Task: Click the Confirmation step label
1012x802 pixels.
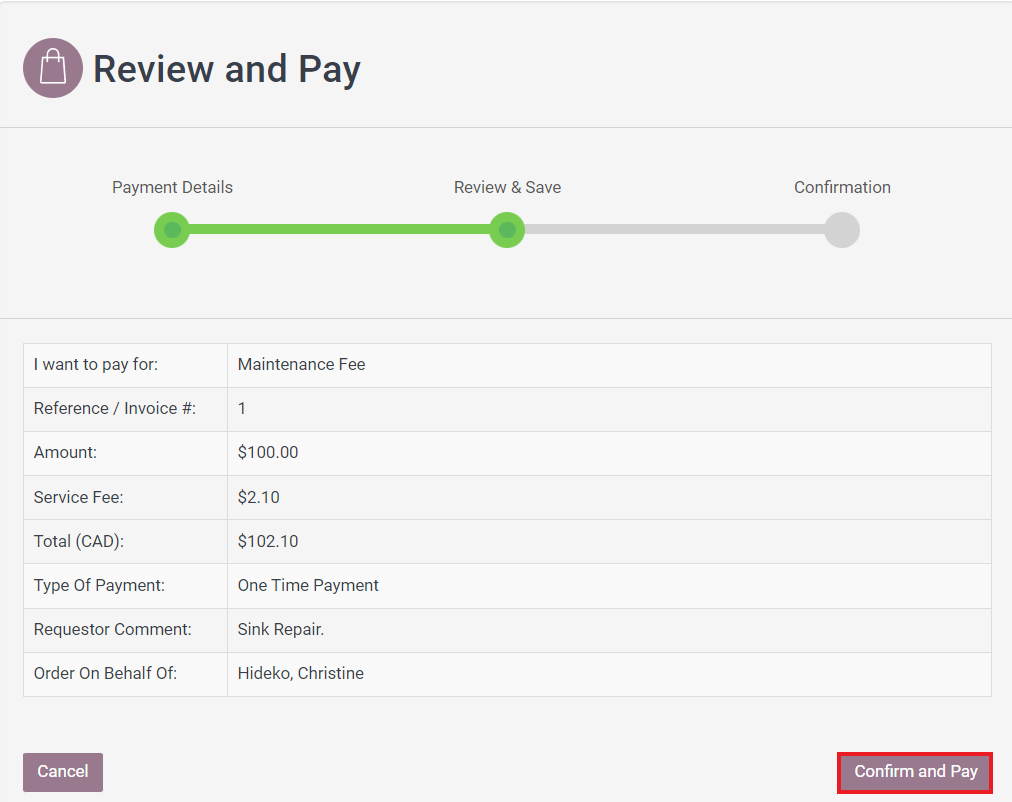Action: (842, 187)
